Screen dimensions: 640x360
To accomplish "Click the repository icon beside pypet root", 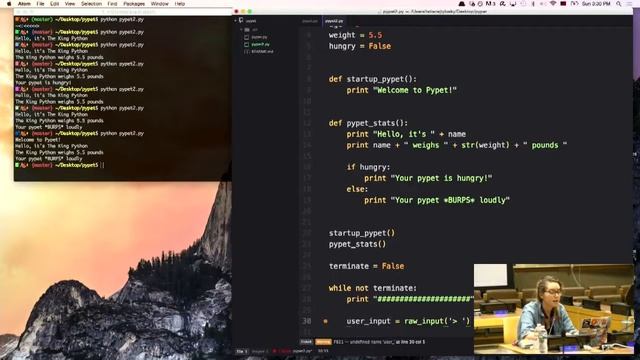I will [241, 20].
